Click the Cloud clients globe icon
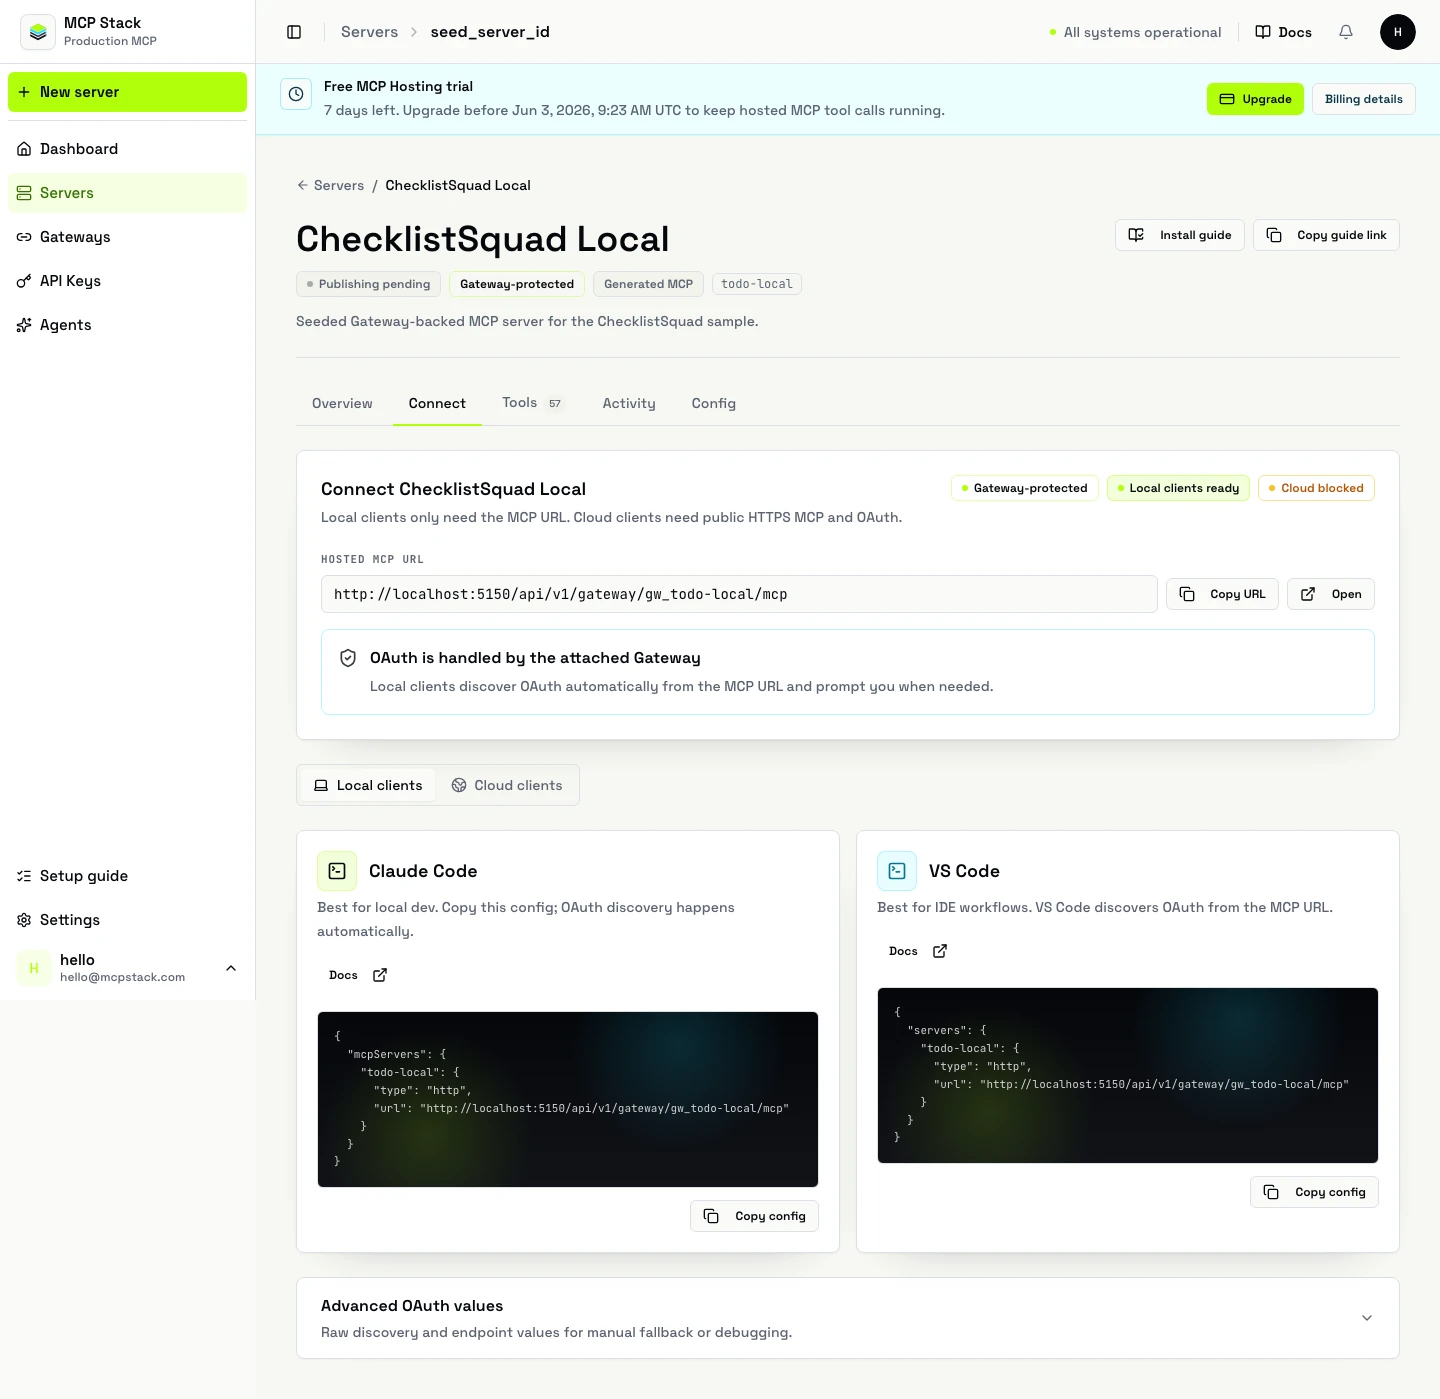 tap(459, 785)
